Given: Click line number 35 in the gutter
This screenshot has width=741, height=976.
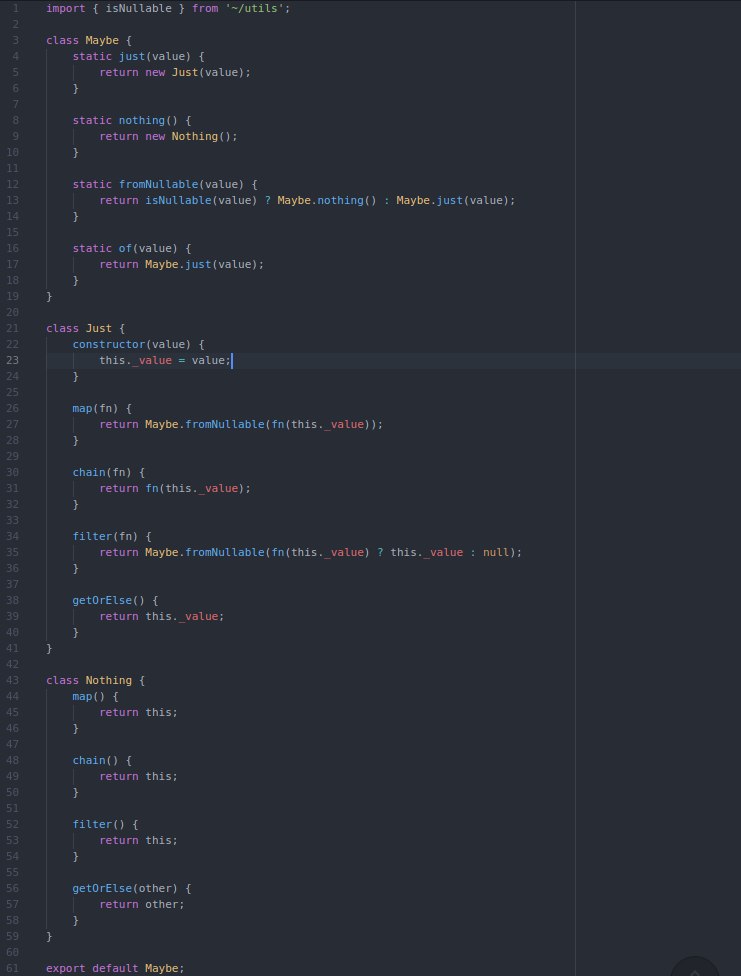Looking at the screenshot, I should point(12,553).
